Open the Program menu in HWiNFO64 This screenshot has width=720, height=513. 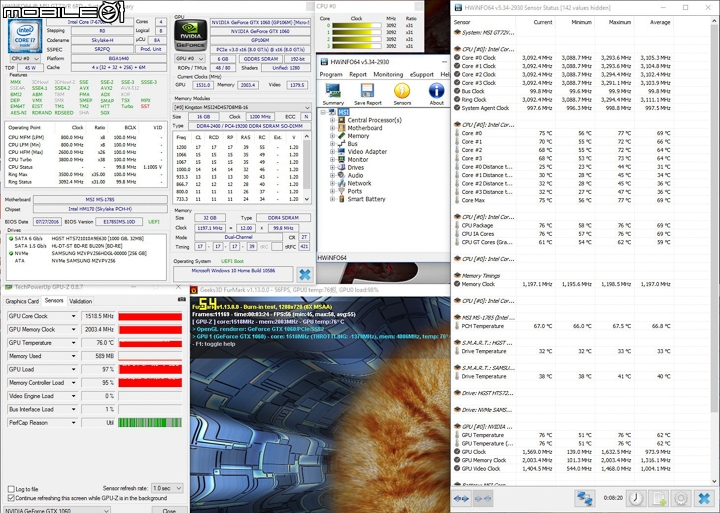click(x=331, y=74)
